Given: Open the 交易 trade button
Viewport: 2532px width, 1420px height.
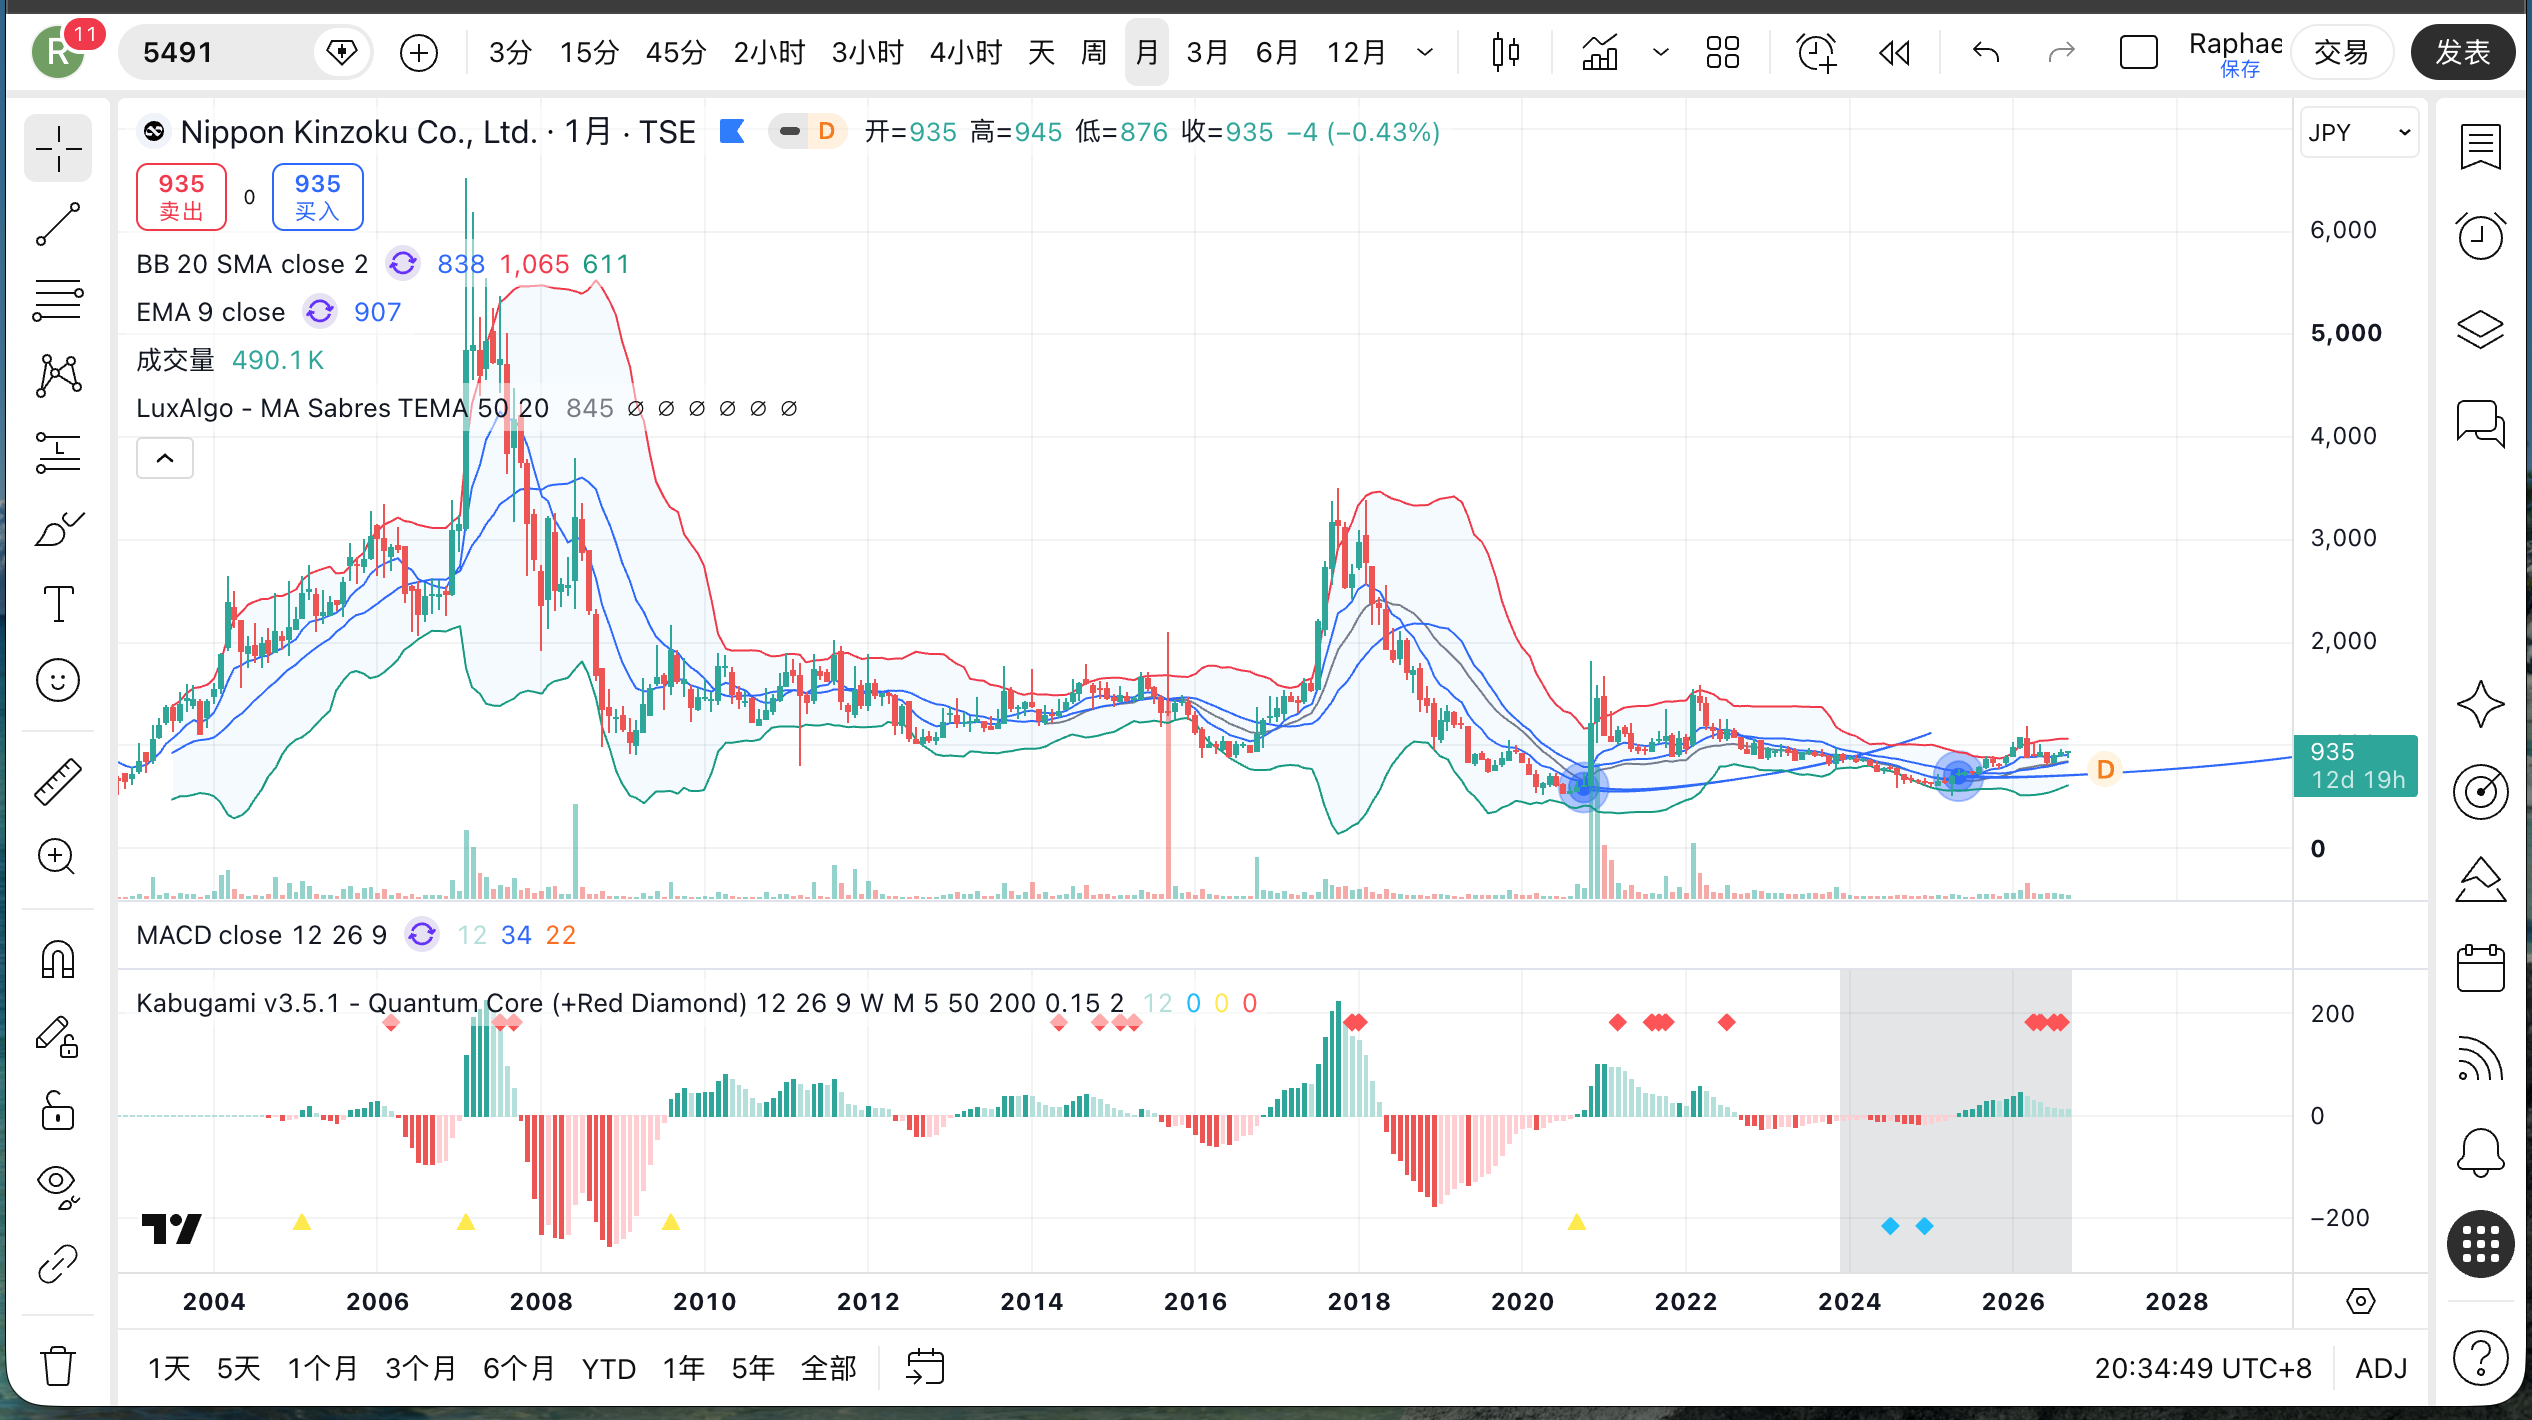Looking at the screenshot, I should pyautogui.click(x=2341, y=52).
